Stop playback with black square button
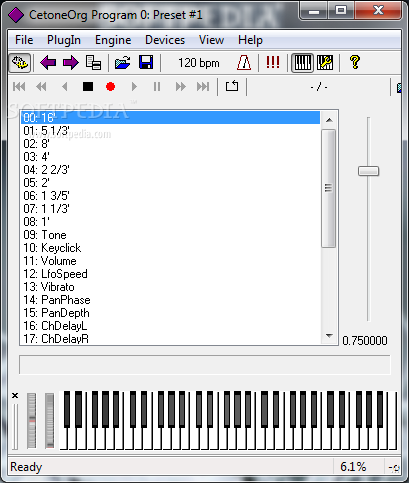Viewport: 409px width, 483px height. pyautogui.click(x=88, y=87)
